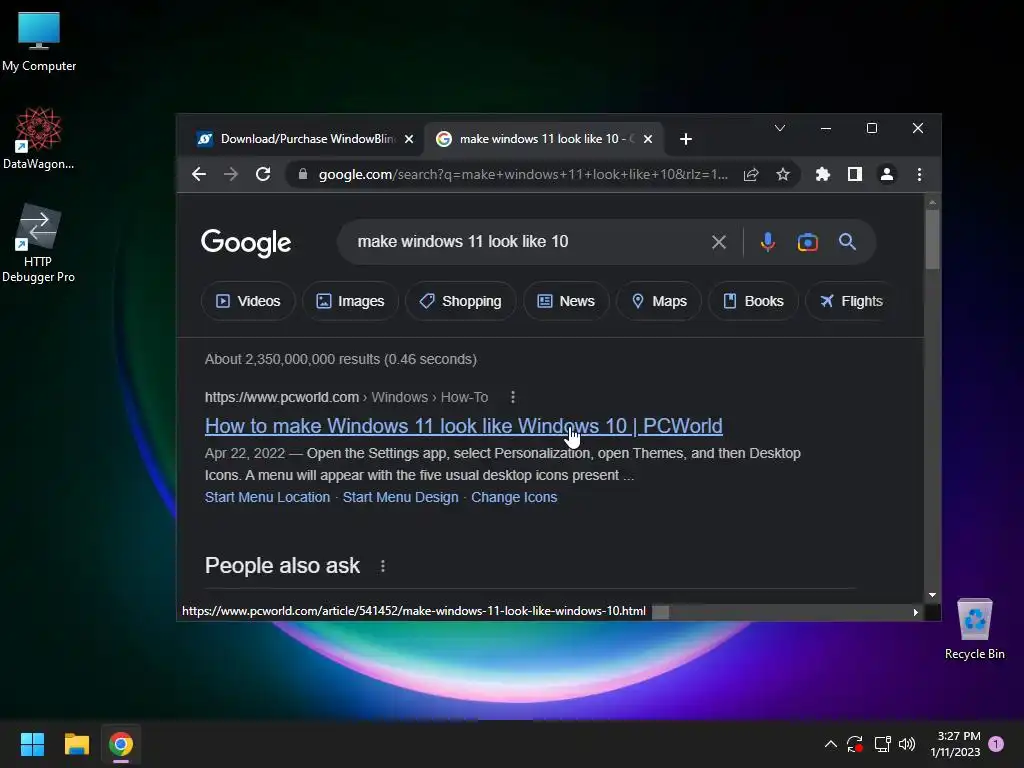Open the taskbar clock showing 3:27 PM
Image resolution: width=1024 pixels, height=768 pixels.
coord(955,744)
